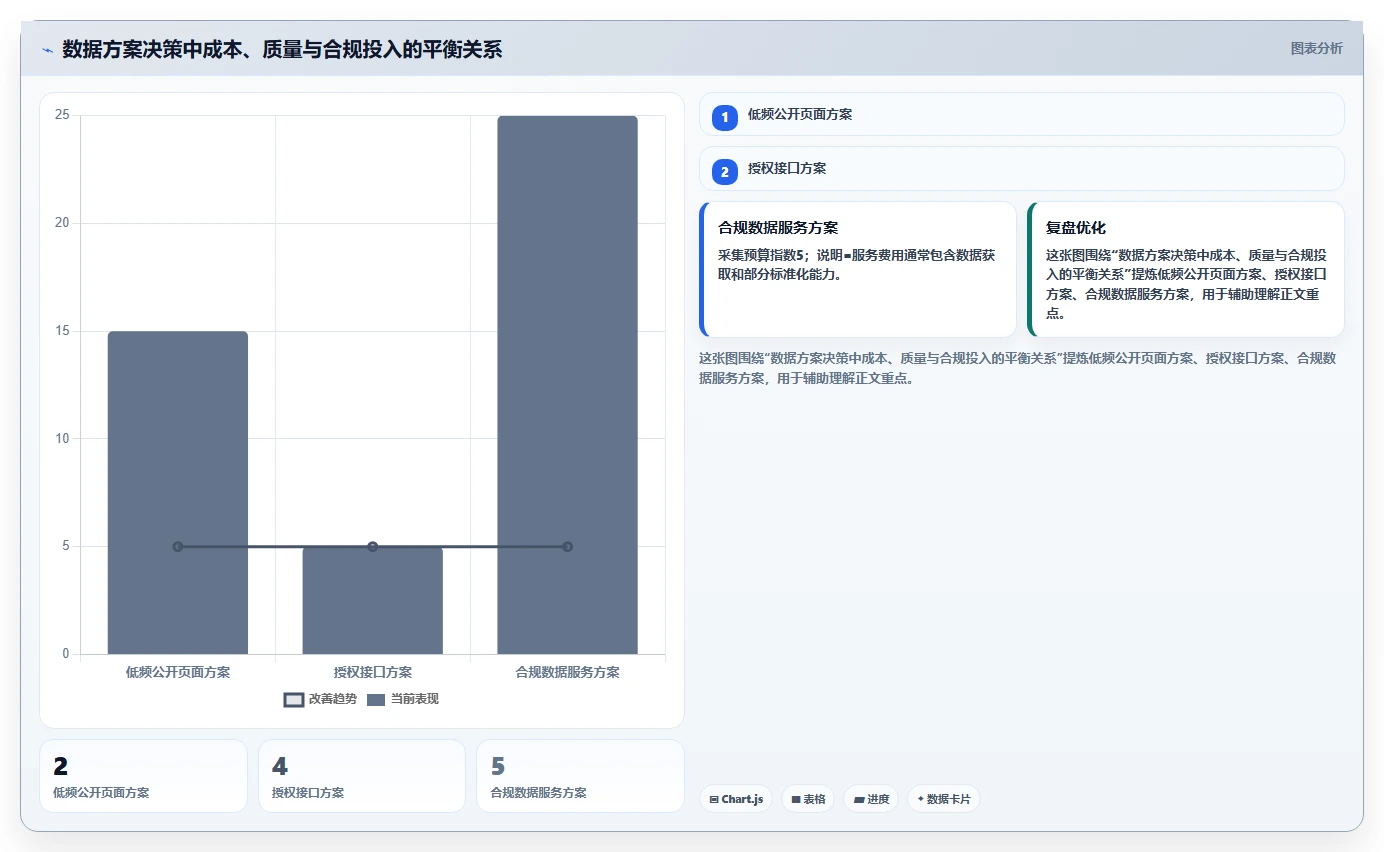1384x852 pixels.
Task: Toggle the 改善趋势 legend entry
Action: tap(320, 699)
